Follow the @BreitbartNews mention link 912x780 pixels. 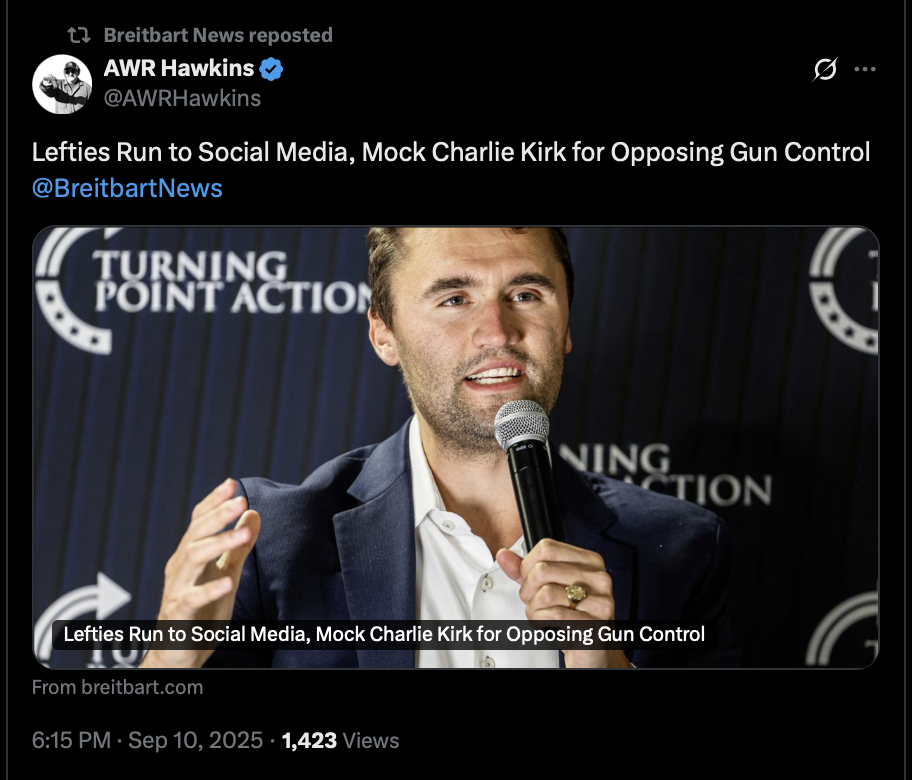pyautogui.click(x=127, y=188)
